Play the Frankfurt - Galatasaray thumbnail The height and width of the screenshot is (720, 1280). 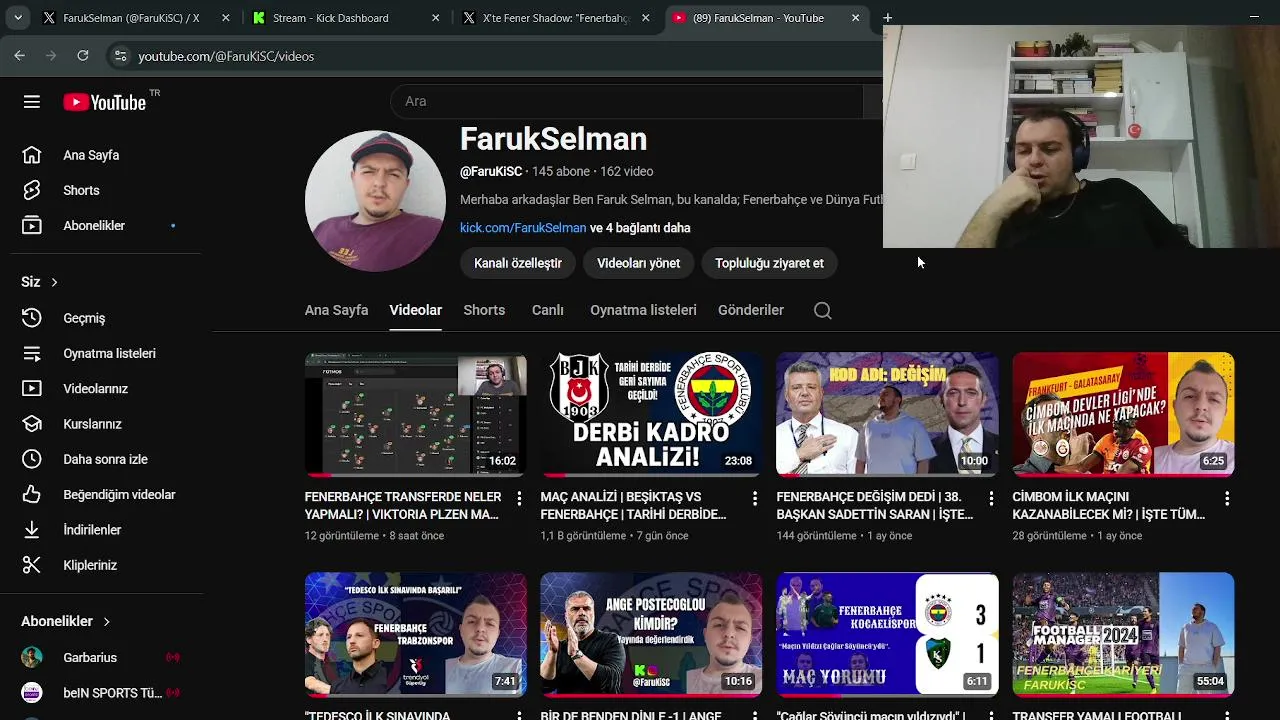(1123, 414)
